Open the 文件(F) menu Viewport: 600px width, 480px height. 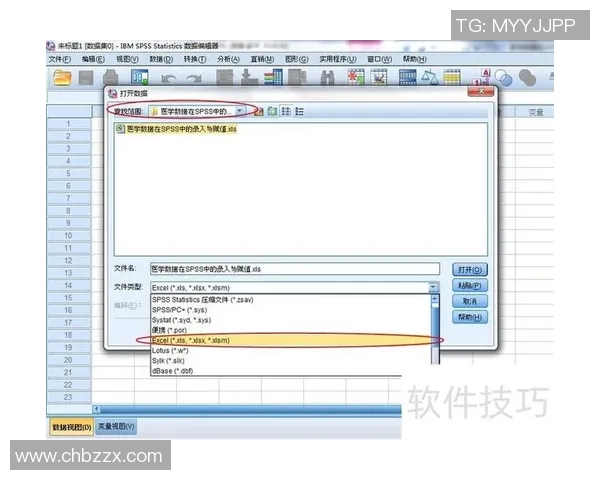(60, 59)
